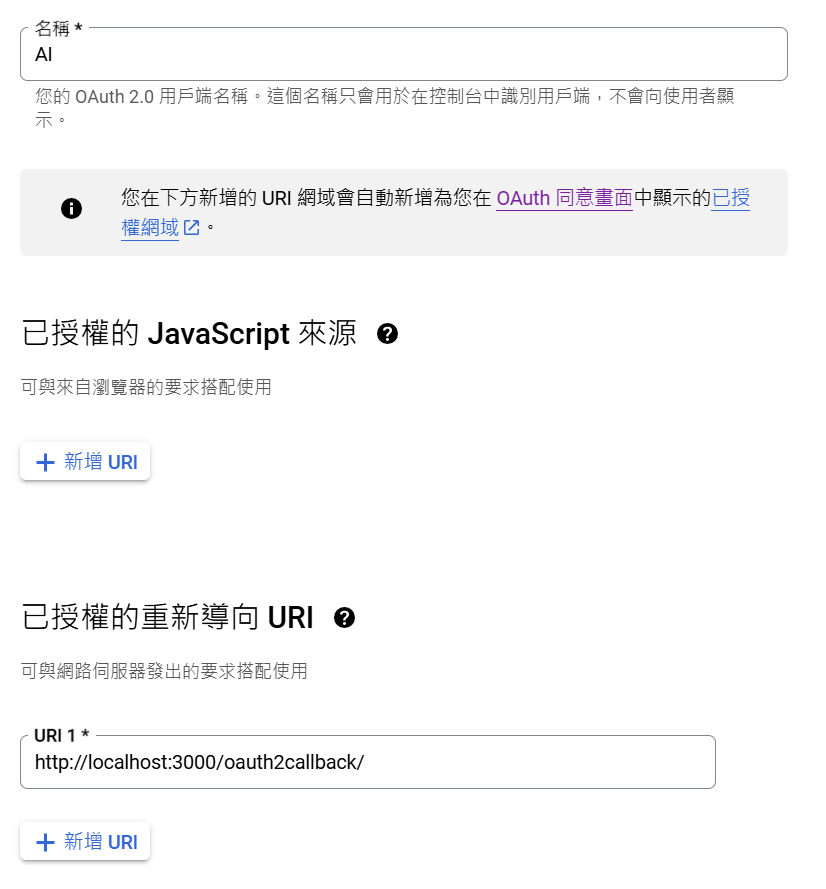Click the URI 1 * field label
This screenshot has height=889, width=826.
pos(61,735)
